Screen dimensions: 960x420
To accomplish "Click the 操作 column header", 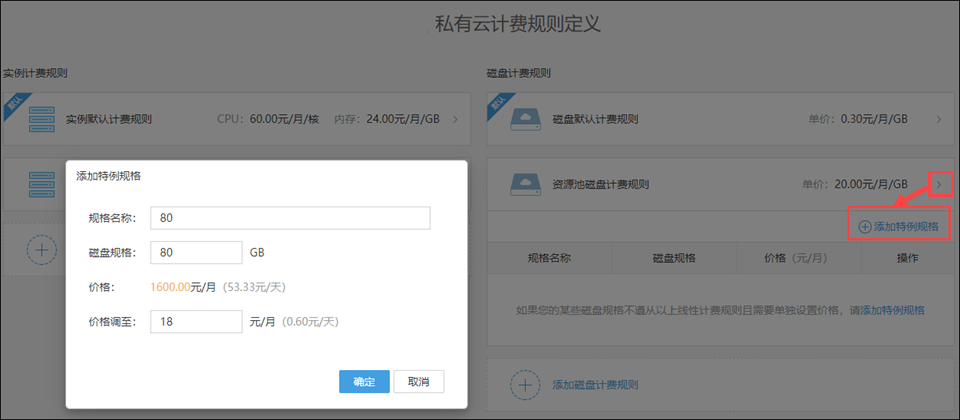I will [x=907, y=258].
